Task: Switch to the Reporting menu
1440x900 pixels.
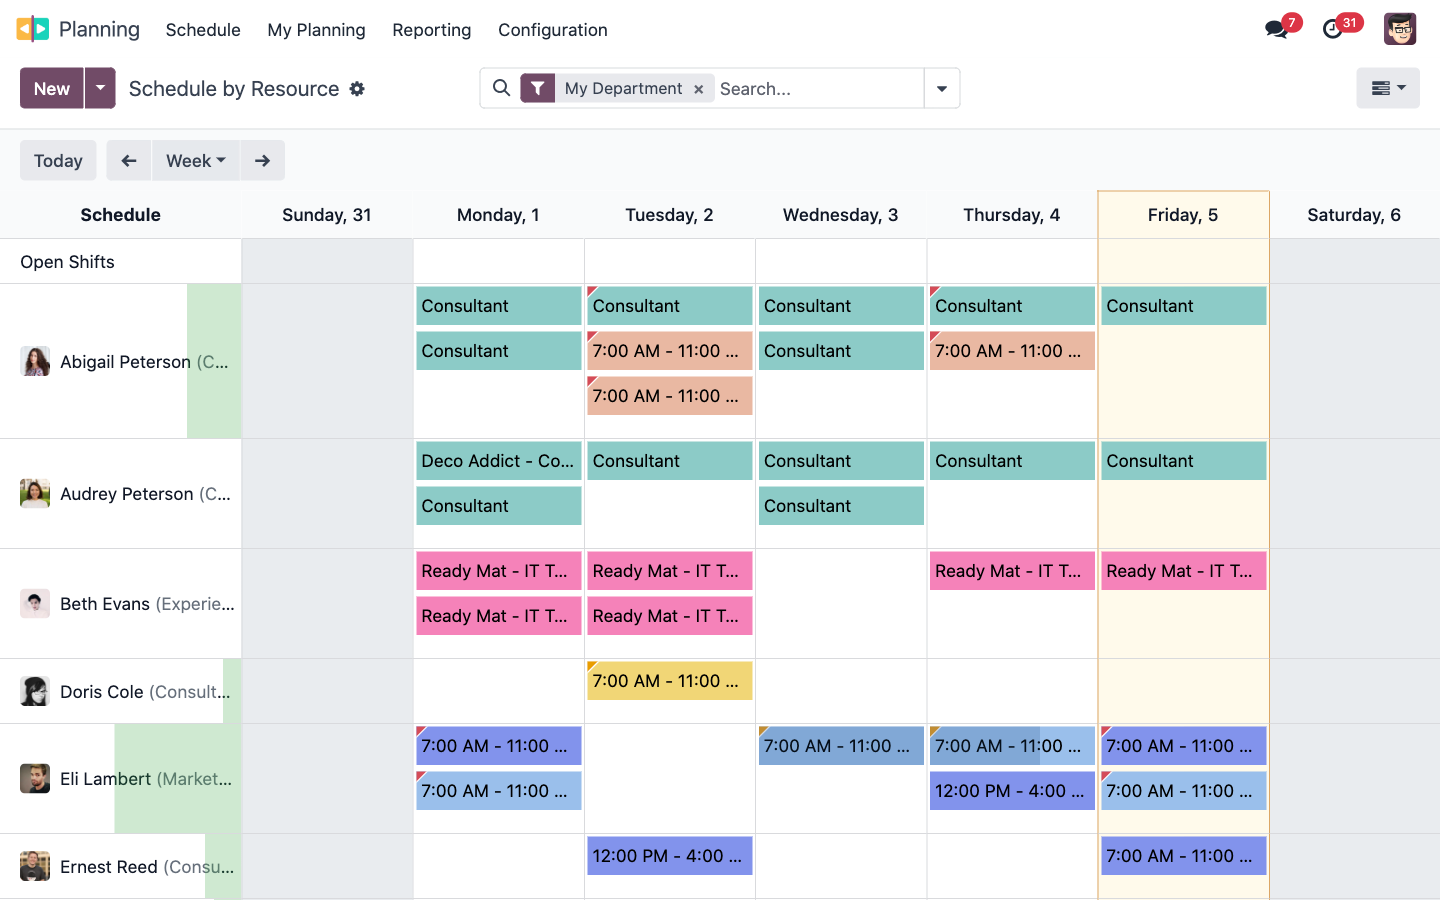Action: click(x=431, y=30)
